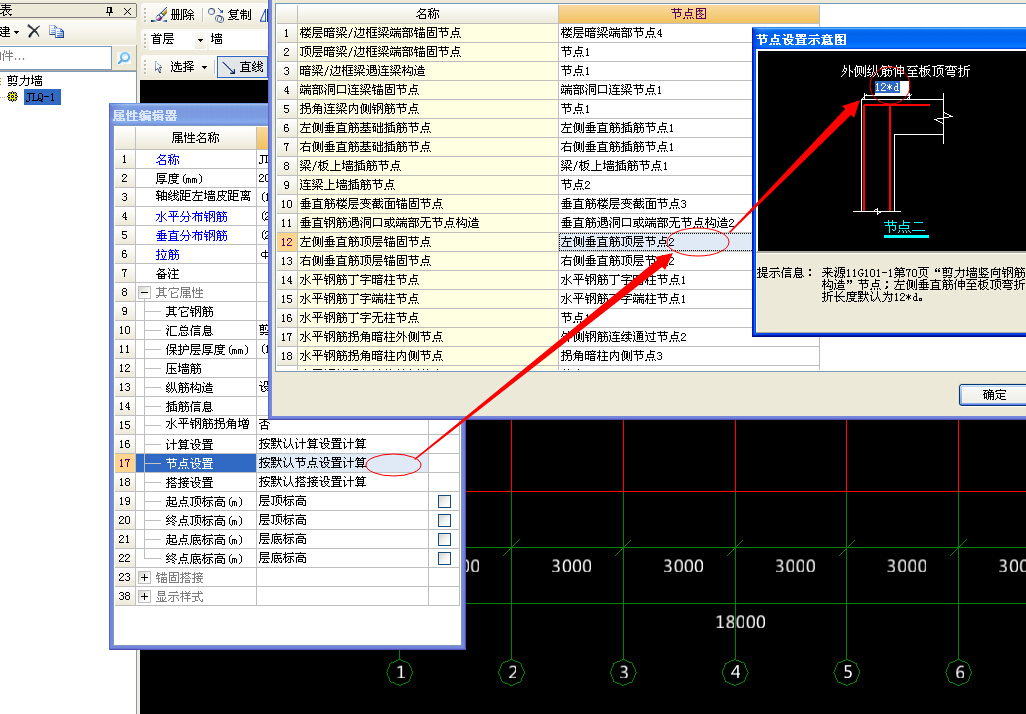Select row 左侧垂直筋顶层锚固节点
Image resolution: width=1026 pixels, height=714 pixels.
(x=427, y=242)
